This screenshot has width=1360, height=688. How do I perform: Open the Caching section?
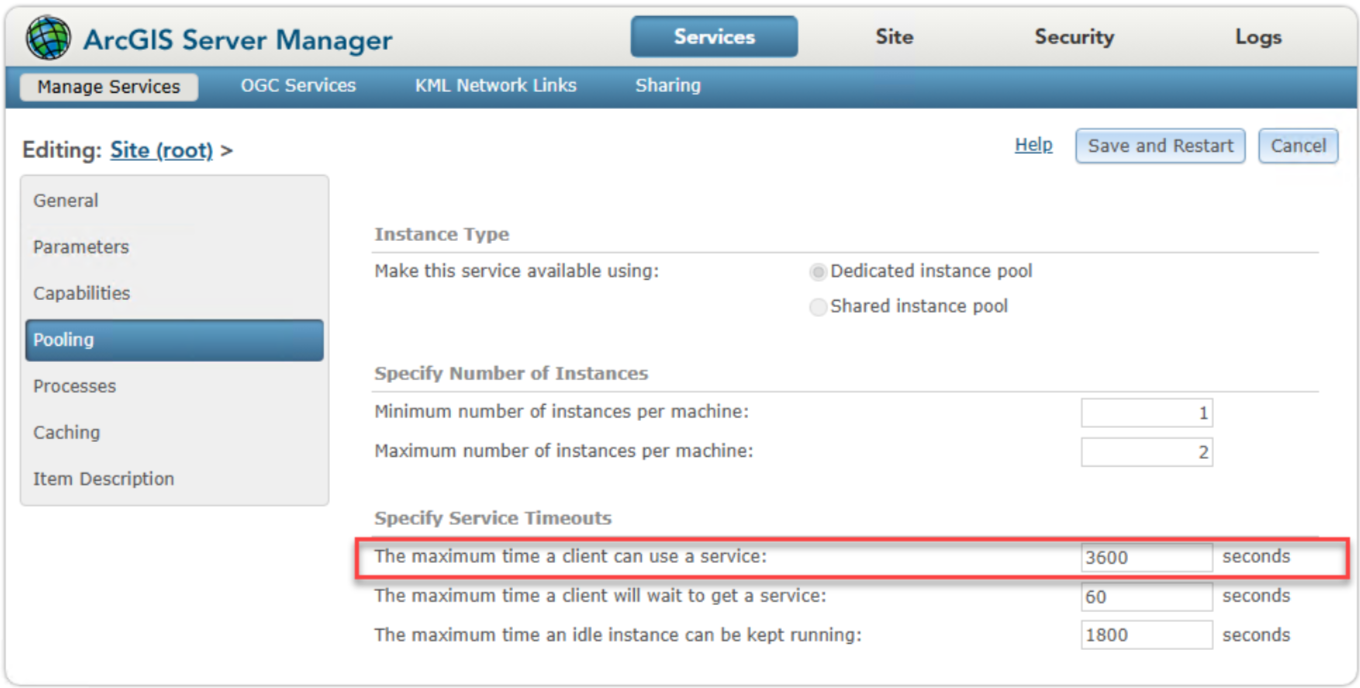click(x=173, y=432)
